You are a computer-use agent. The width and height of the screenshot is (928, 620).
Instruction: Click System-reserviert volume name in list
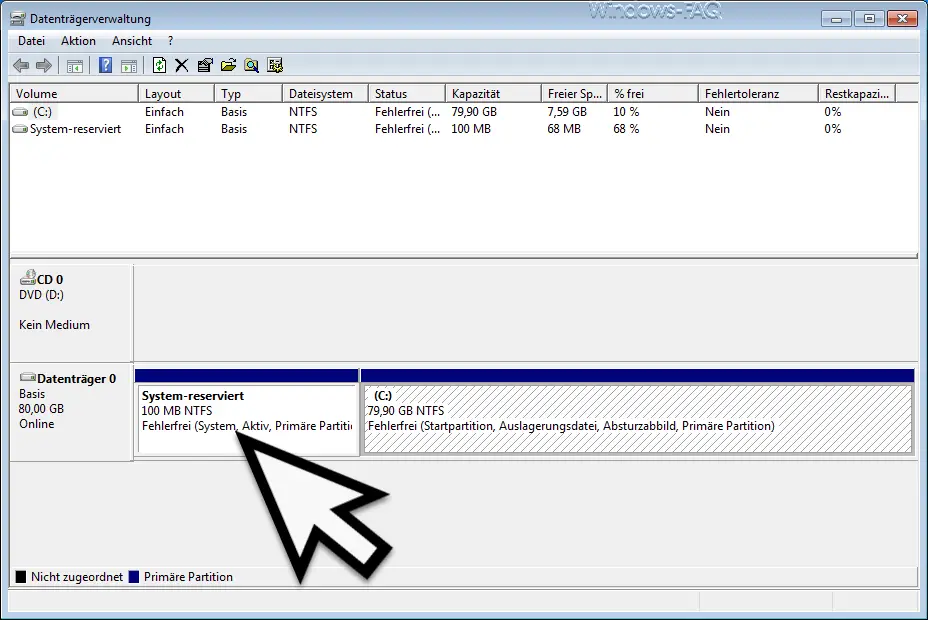click(75, 129)
